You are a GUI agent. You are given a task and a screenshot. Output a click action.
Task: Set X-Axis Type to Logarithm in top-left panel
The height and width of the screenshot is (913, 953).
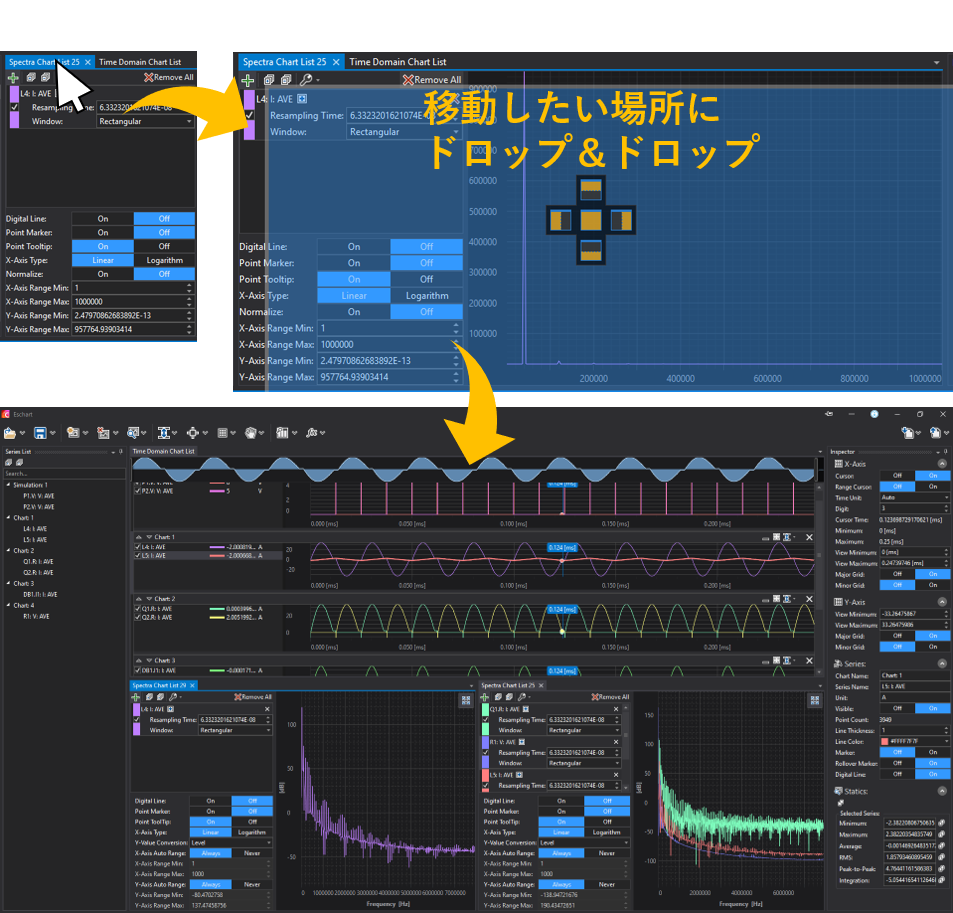(164, 260)
